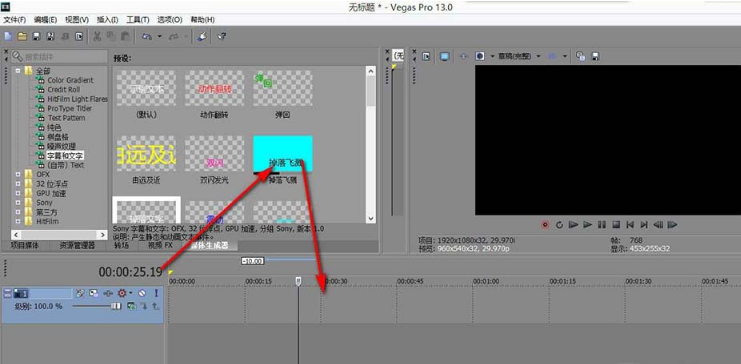This screenshot has height=364, width=741.
Task: Open split screen view dropdown arrow
Action: [492, 56]
